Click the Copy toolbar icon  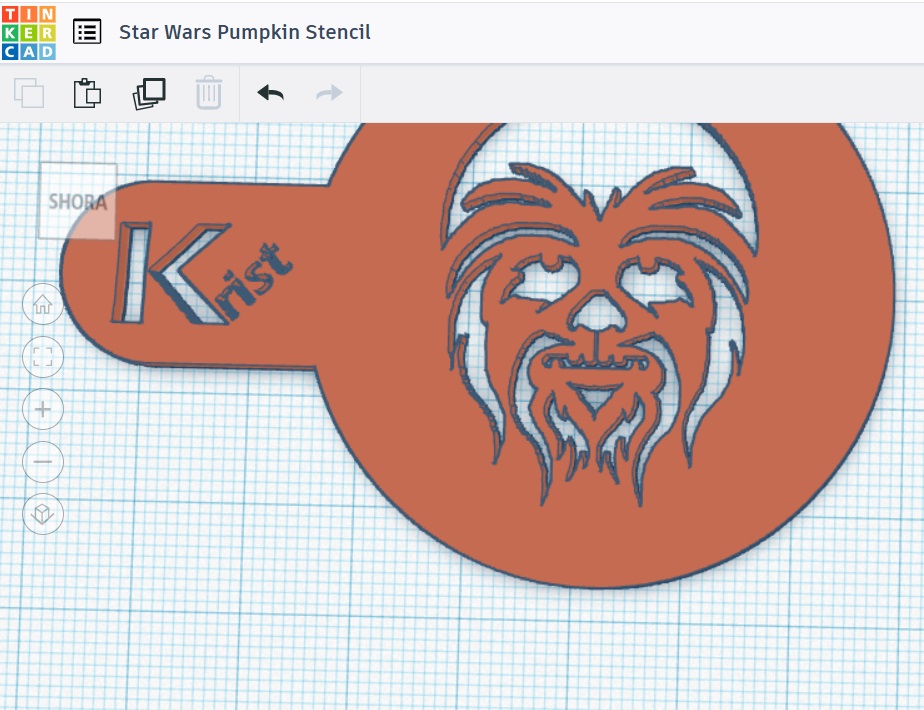[29, 93]
